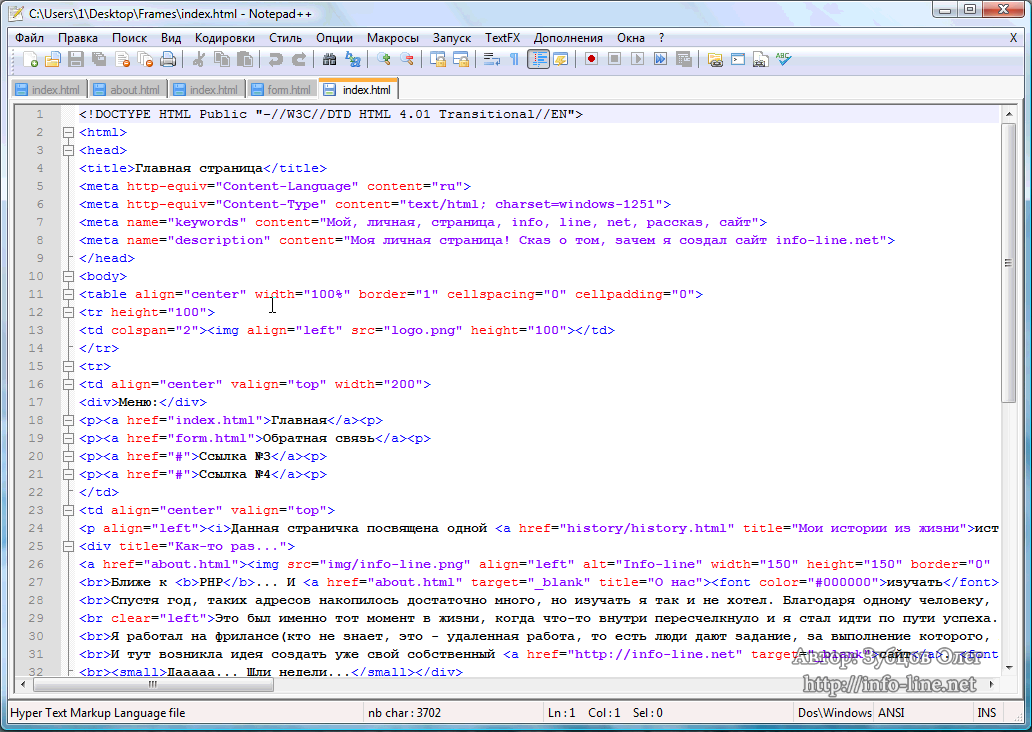Click the X close-document button in menu bar
This screenshot has width=1032, height=732.
click(1014, 37)
